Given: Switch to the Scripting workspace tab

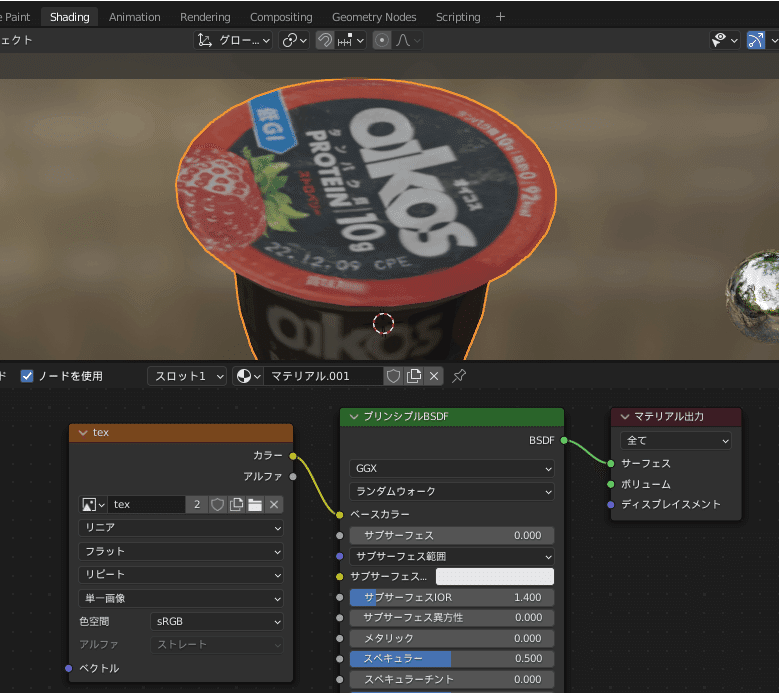Looking at the screenshot, I should pyautogui.click(x=458, y=17).
